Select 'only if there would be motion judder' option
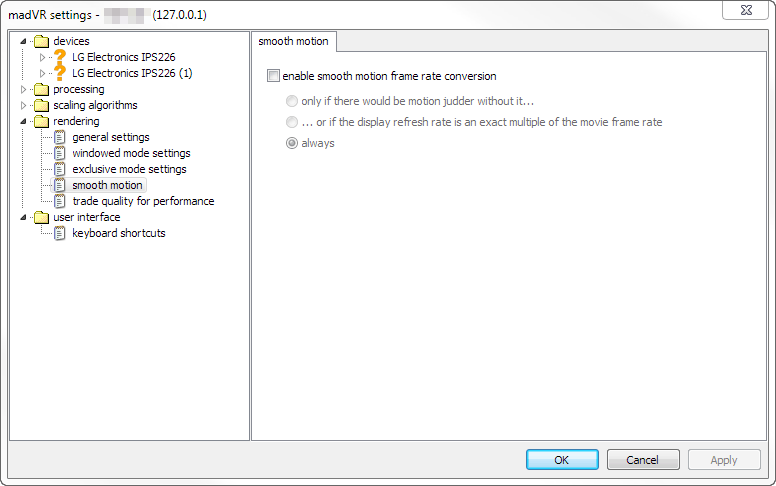This screenshot has height=486, width=776. pyautogui.click(x=292, y=101)
